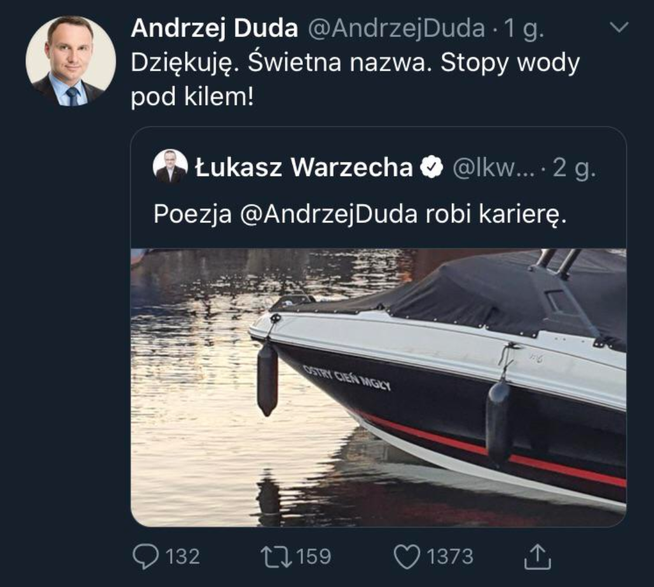Open the truncated @lkw... handle
This screenshot has width=654, height=587.
click(493, 168)
